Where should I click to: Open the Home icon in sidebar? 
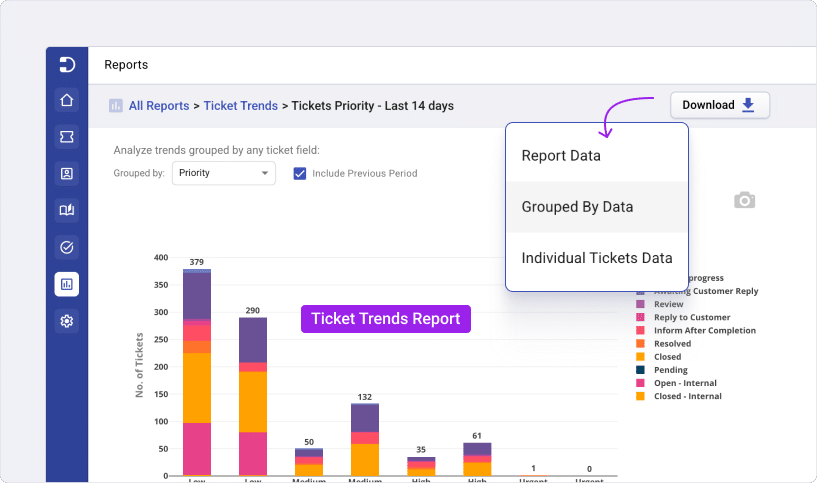(x=67, y=100)
